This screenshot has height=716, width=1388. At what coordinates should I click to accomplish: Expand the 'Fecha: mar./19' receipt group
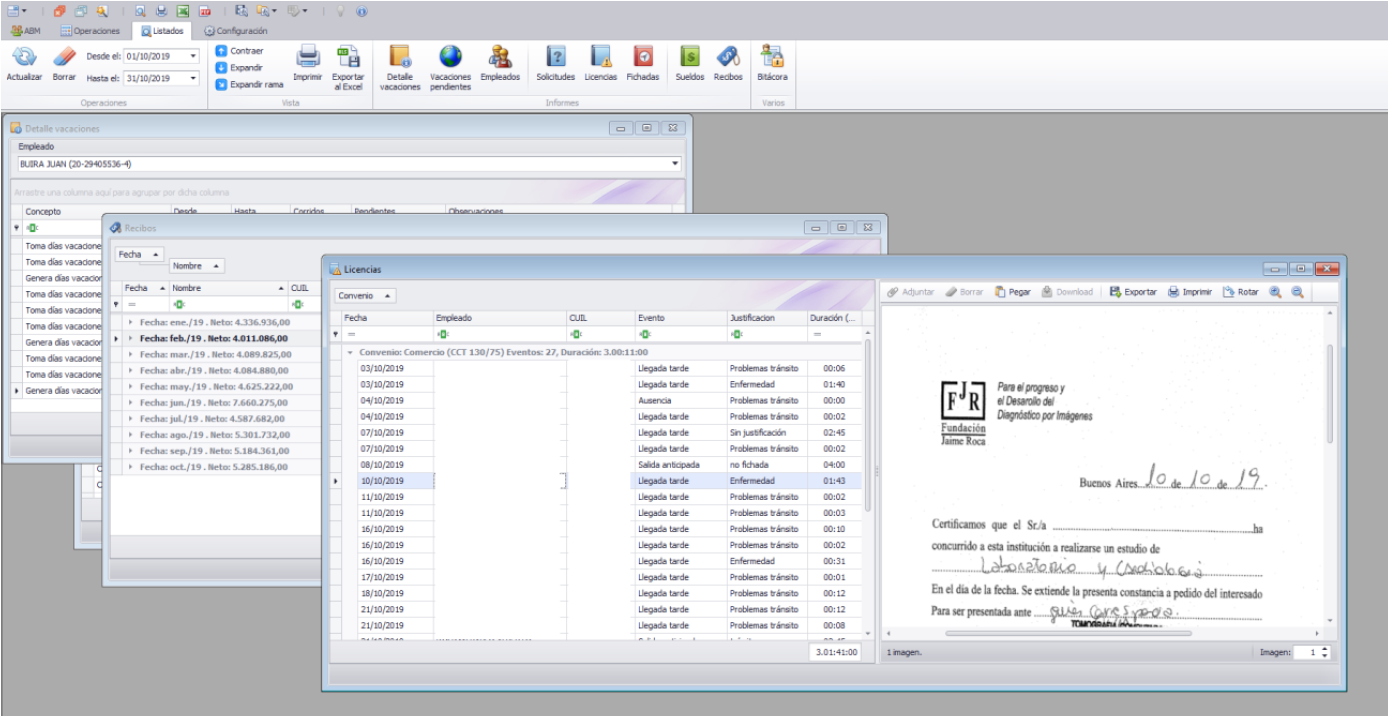(131, 354)
